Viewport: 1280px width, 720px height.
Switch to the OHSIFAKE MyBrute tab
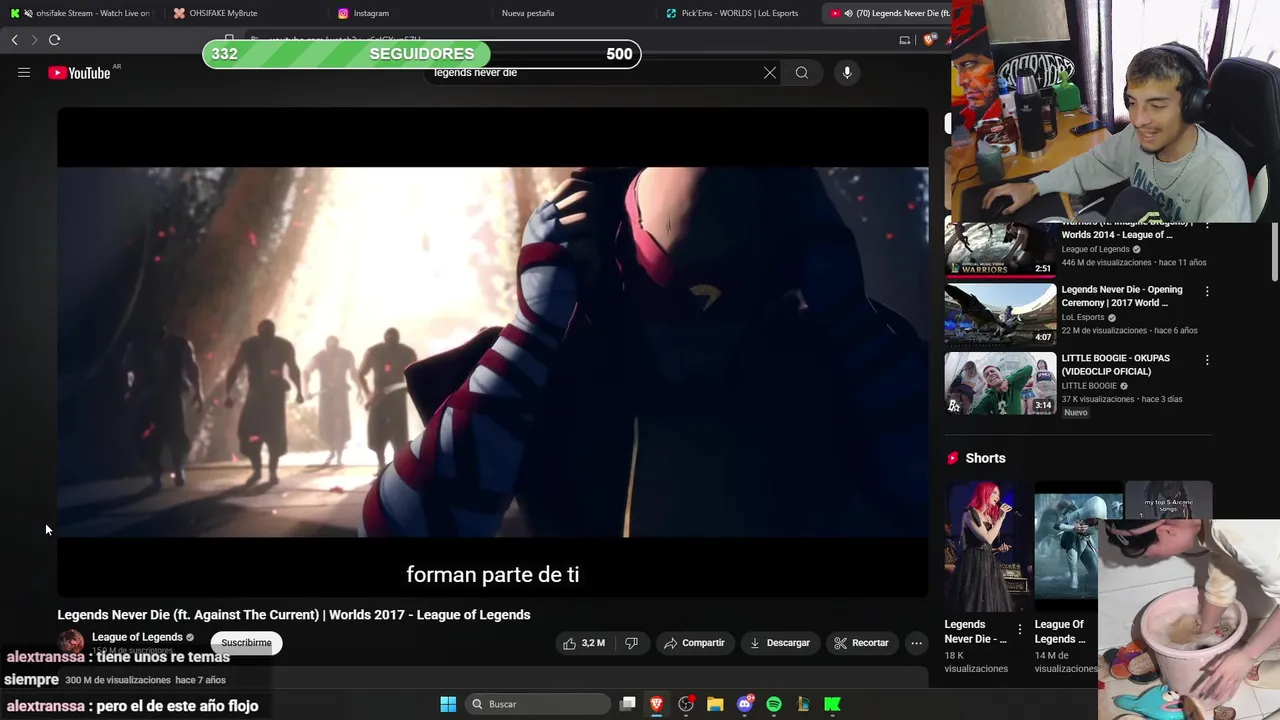[242, 13]
